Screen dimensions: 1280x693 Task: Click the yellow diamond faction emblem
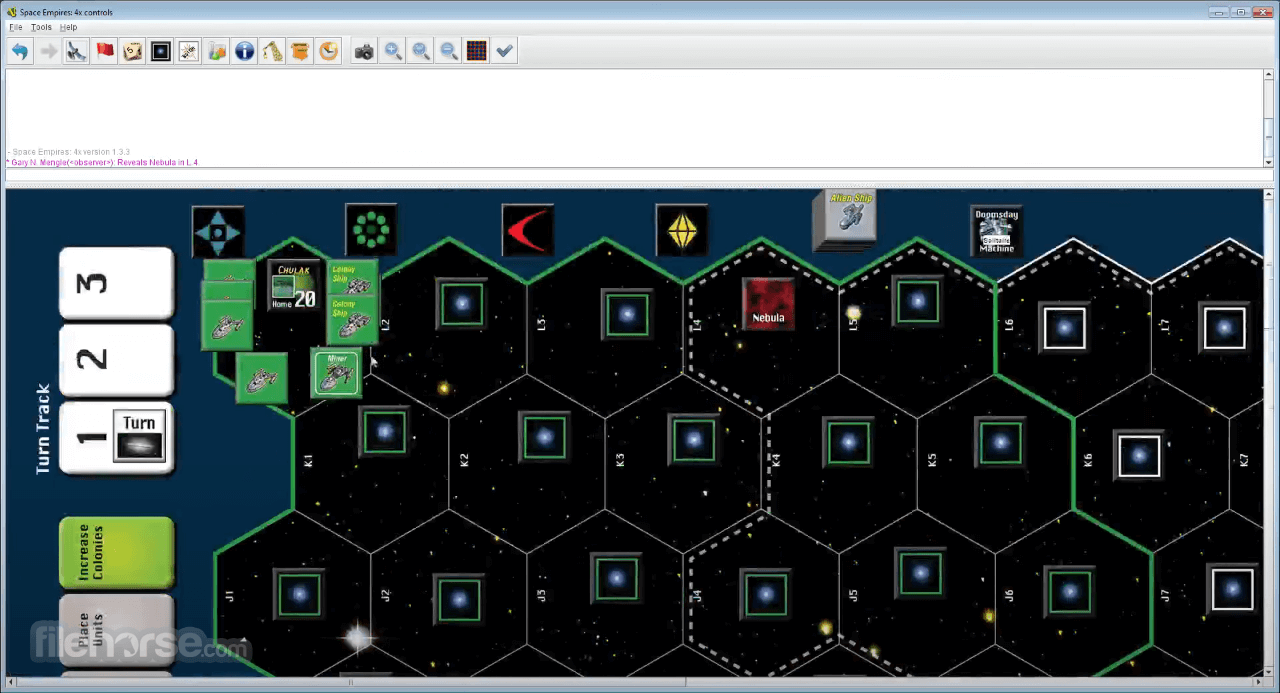click(x=682, y=231)
